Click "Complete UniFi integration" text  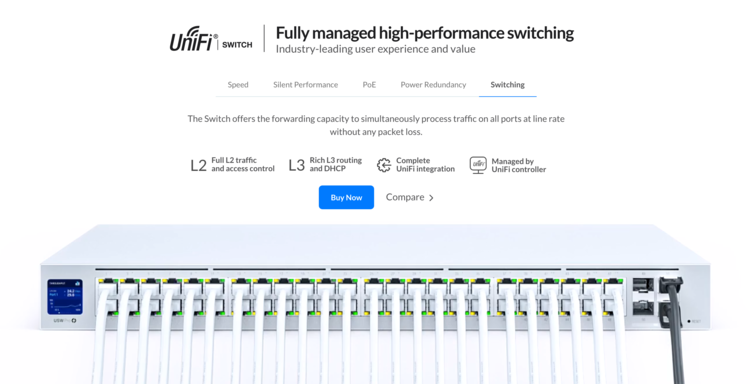coord(425,165)
